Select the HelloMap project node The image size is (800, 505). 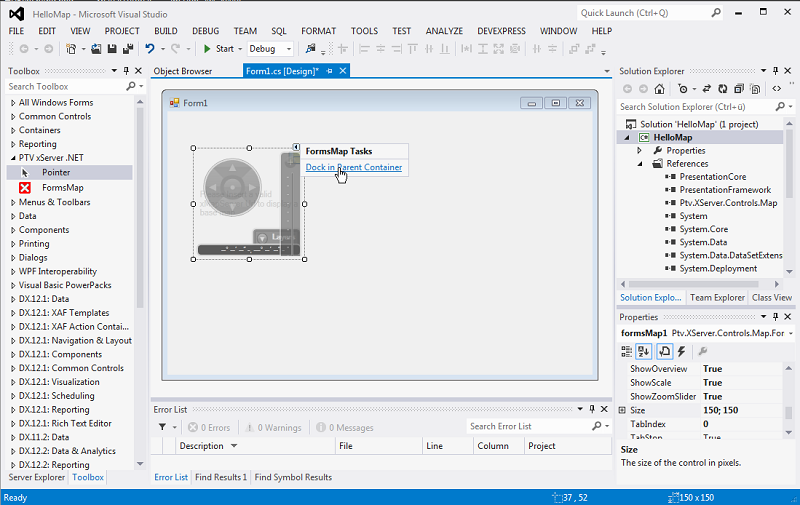click(672, 137)
